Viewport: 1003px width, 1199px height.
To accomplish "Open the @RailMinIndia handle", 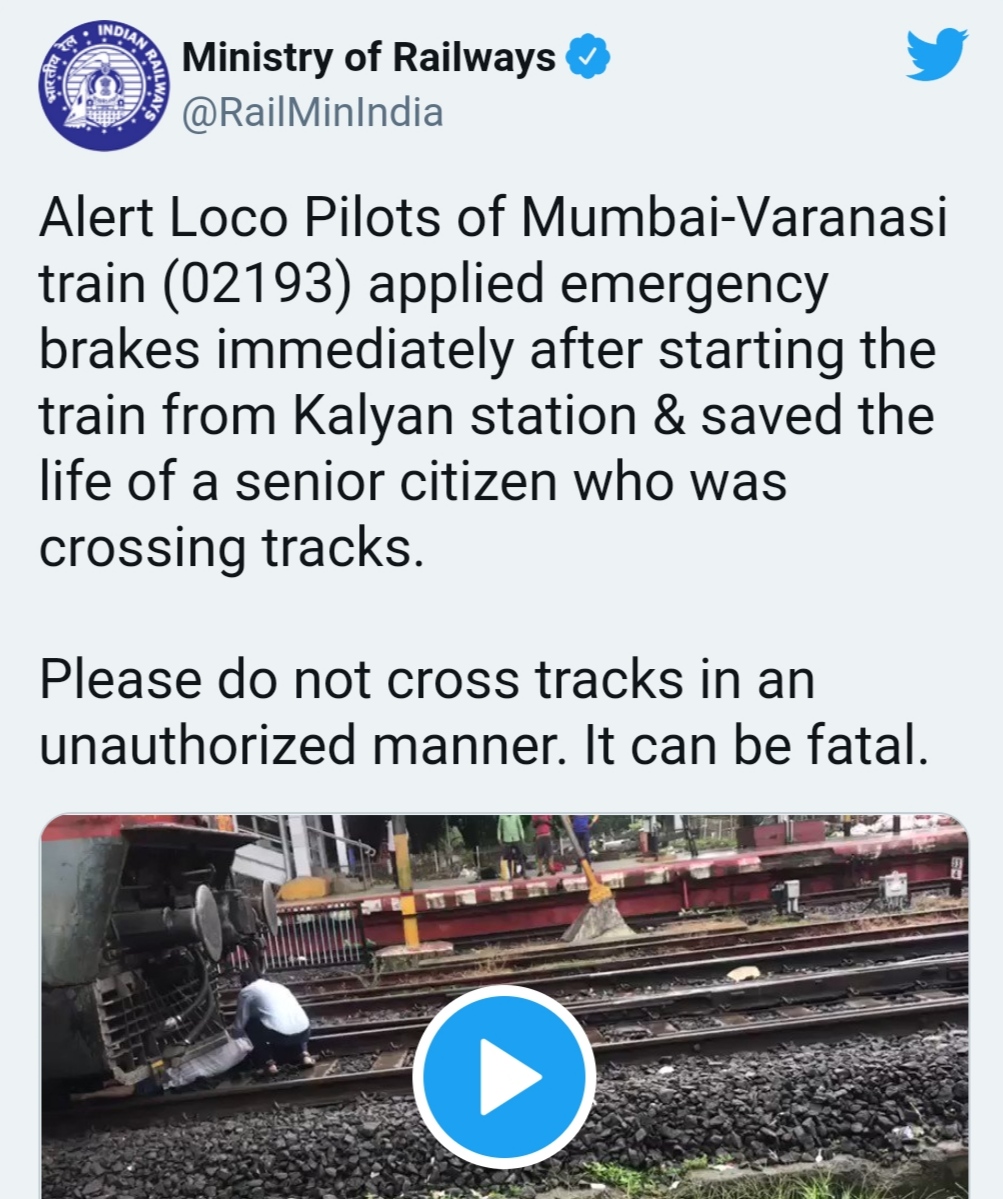I will [x=313, y=112].
